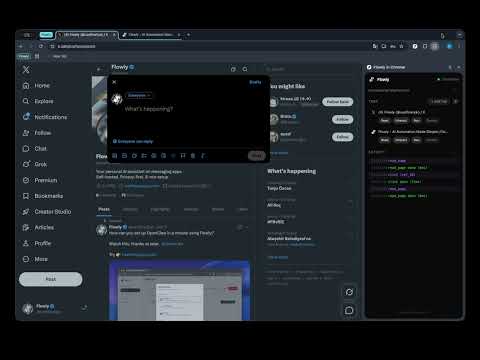This screenshot has width=480, height=360.
Task: Click the bold text icon in compose toolbar
Action: 193,156
